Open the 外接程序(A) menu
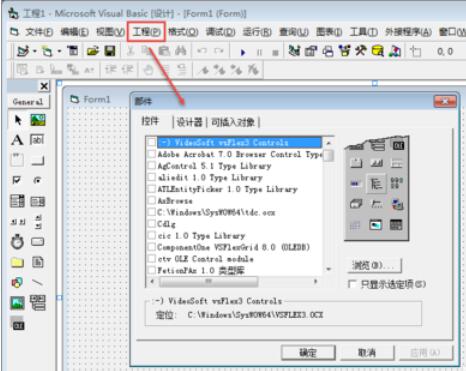This screenshot has width=466, height=371. click(408, 32)
